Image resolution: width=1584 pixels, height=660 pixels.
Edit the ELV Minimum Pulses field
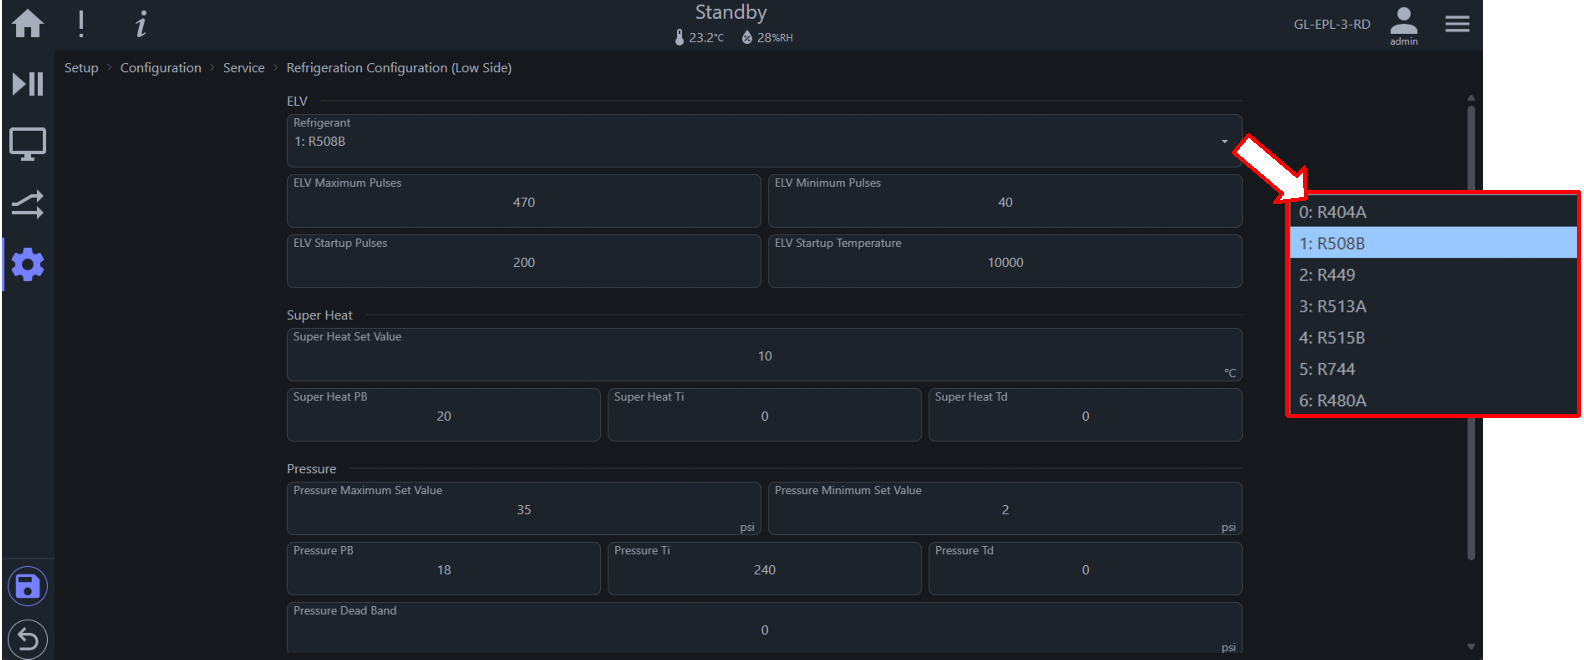(1005, 201)
